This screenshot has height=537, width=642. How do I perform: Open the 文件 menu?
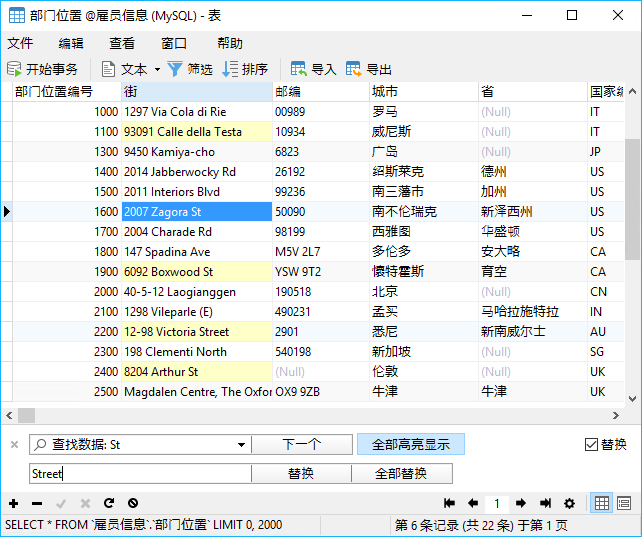(20, 43)
